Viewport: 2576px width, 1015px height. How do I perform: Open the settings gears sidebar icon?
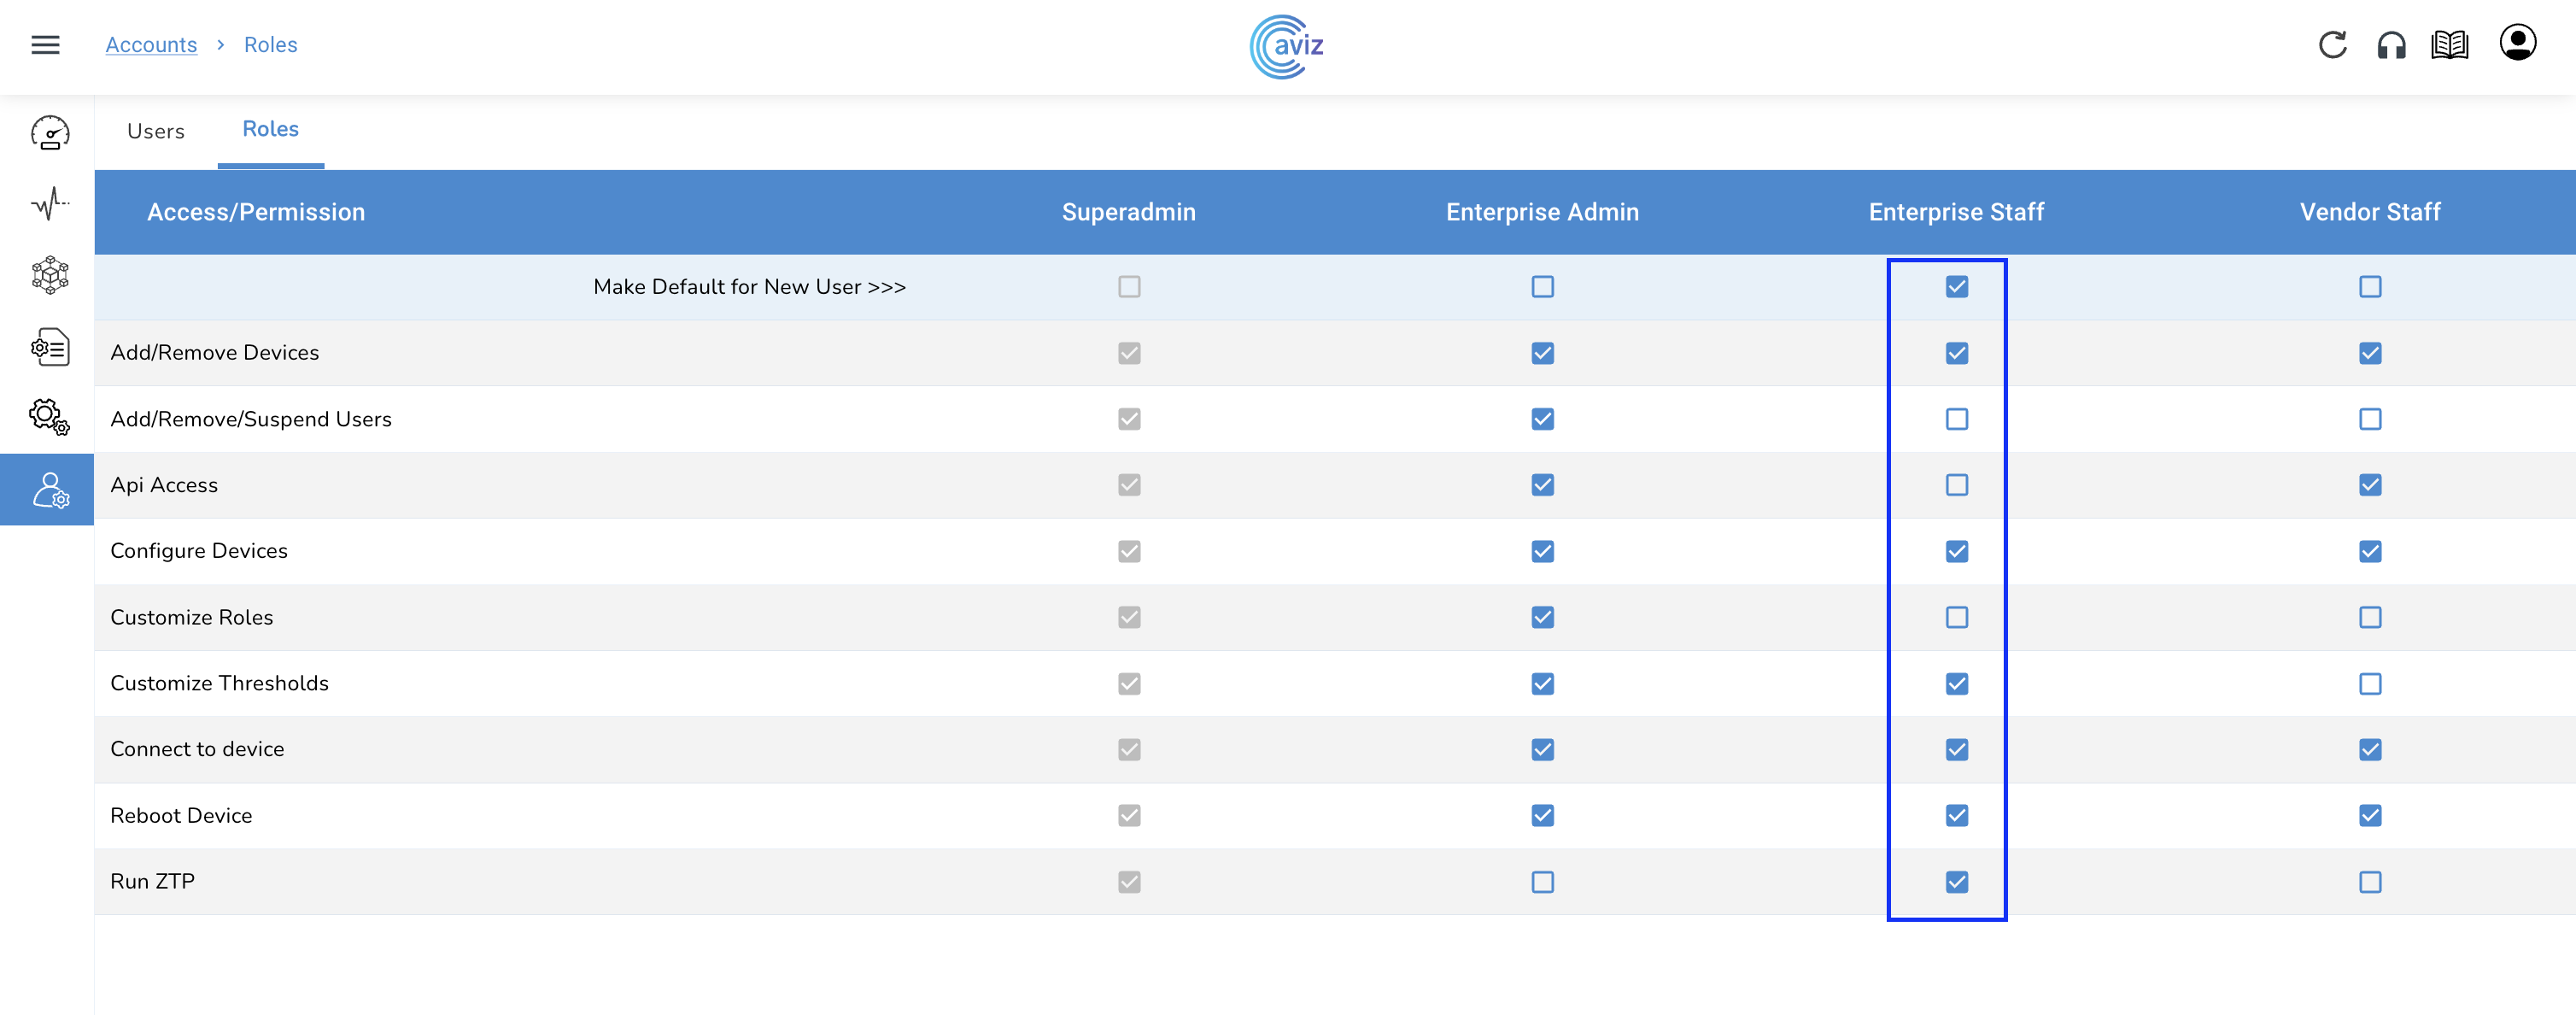click(x=49, y=416)
